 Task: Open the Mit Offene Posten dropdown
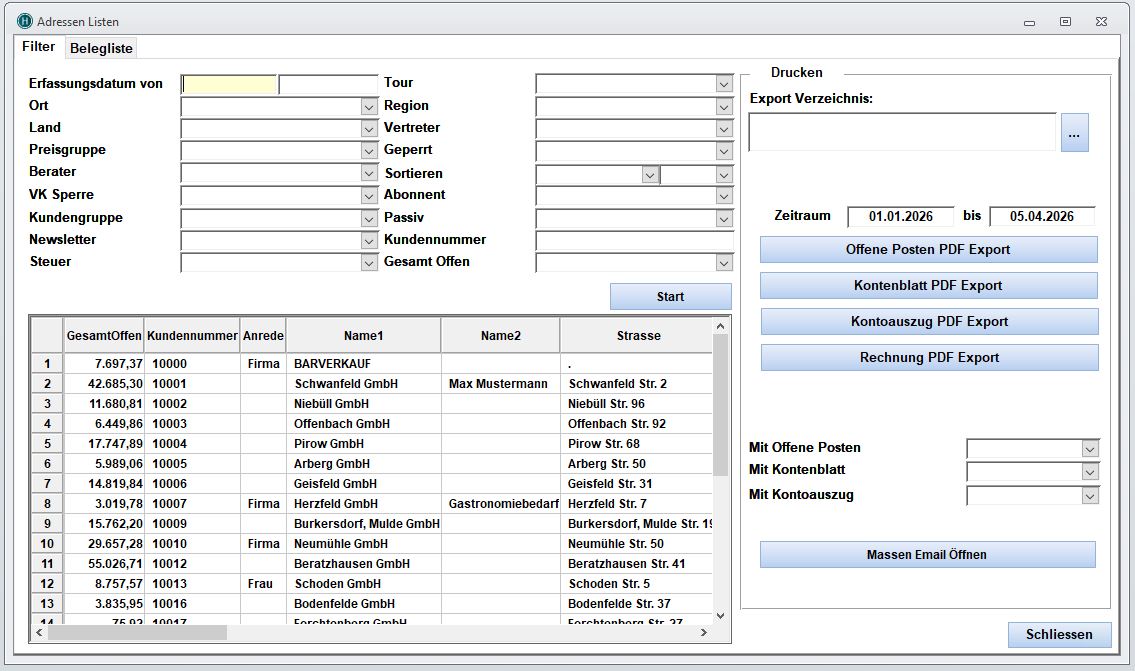1090,449
